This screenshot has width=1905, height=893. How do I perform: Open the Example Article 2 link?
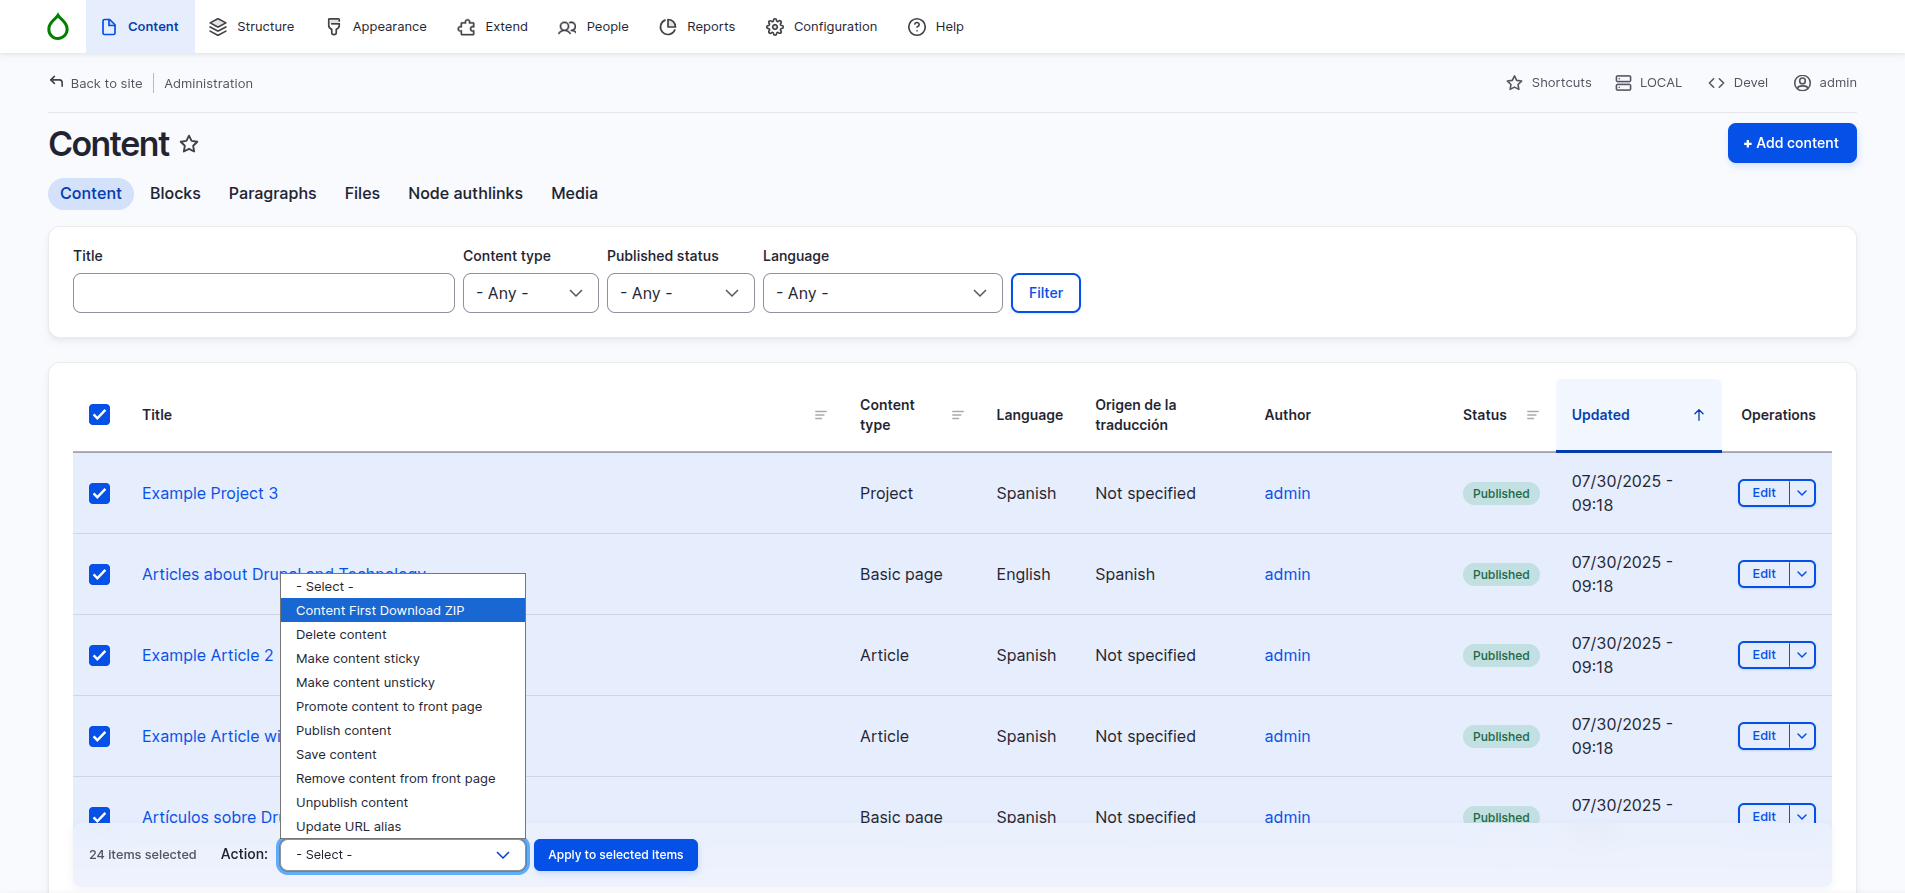point(207,655)
